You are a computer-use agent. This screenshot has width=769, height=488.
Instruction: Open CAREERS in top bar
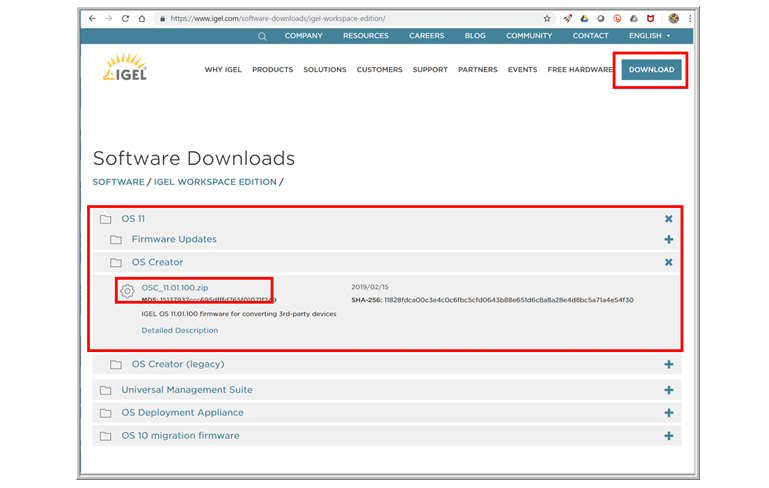coord(427,36)
